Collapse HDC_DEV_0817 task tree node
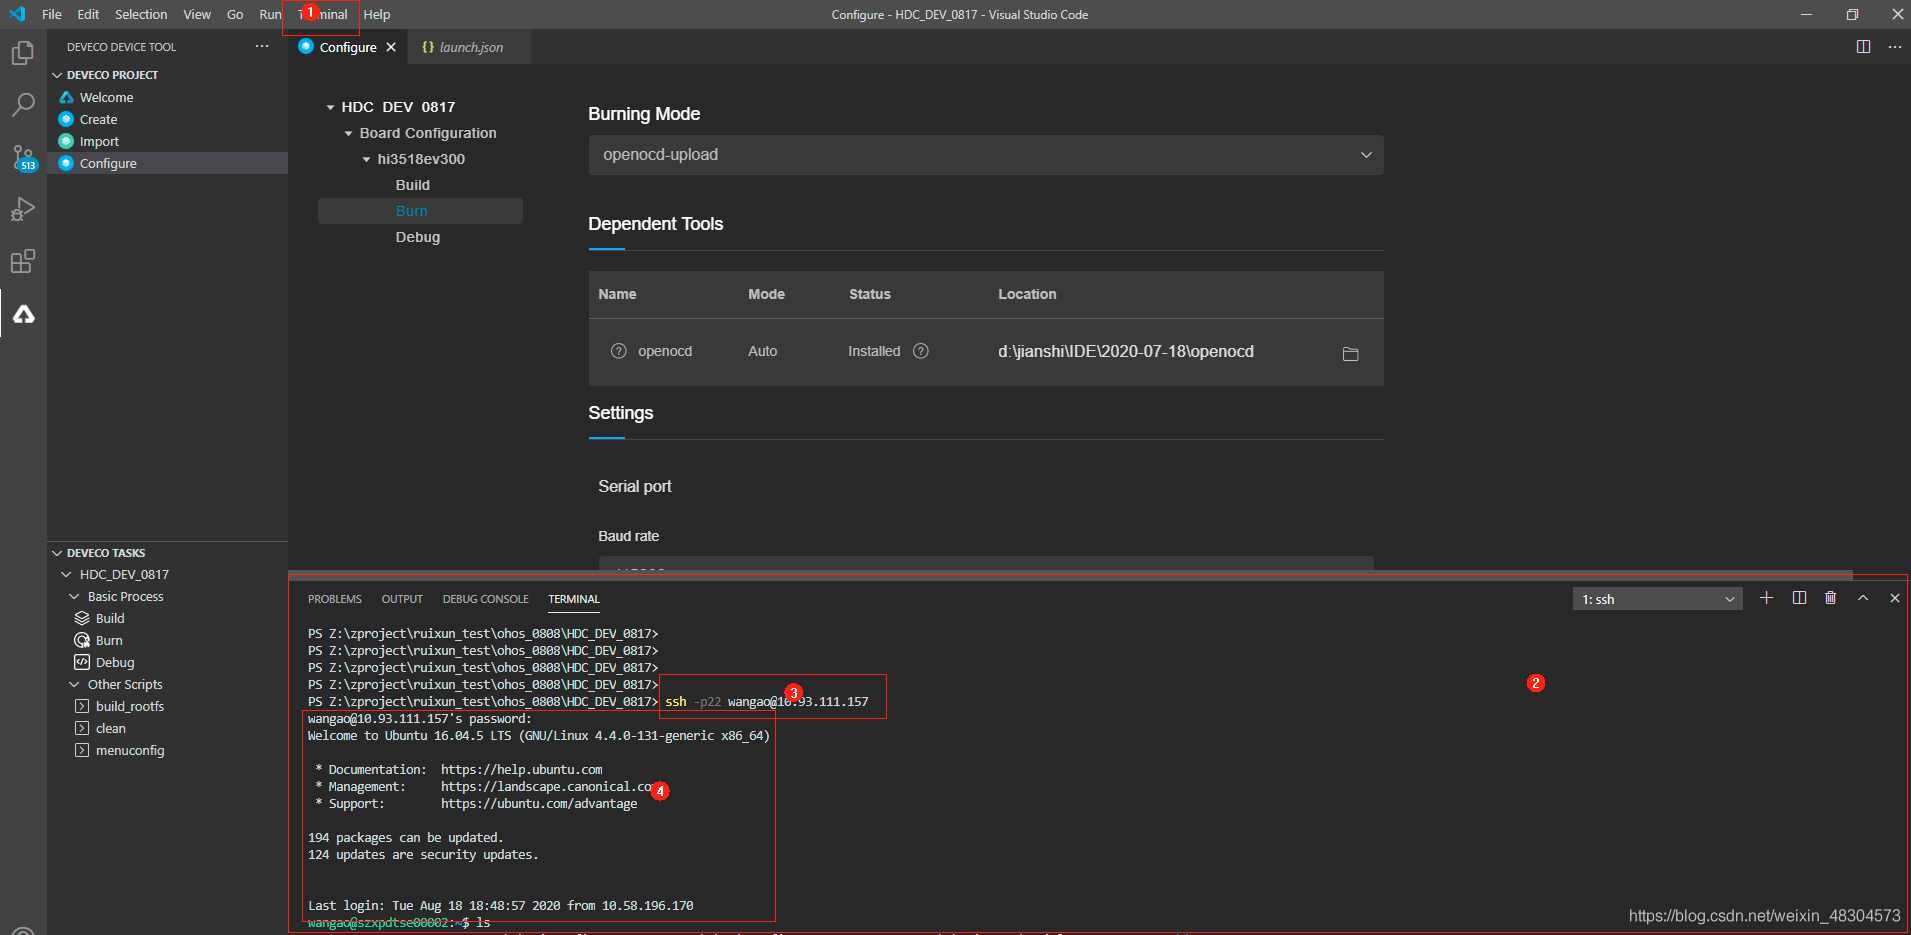The width and height of the screenshot is (1911, 935). (66, 574)
